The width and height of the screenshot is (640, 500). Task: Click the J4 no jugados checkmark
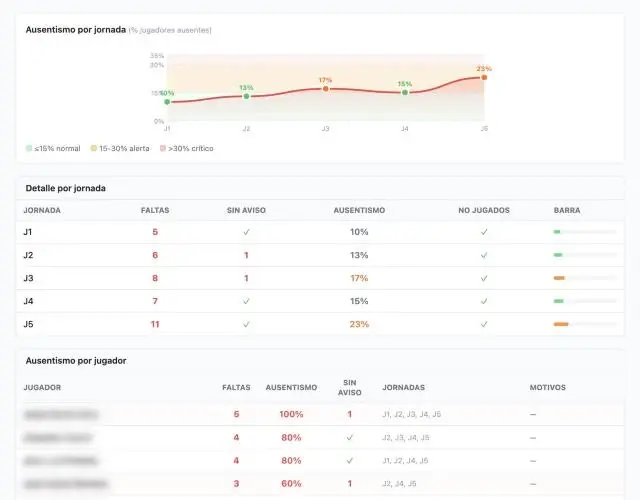(484, 301)
